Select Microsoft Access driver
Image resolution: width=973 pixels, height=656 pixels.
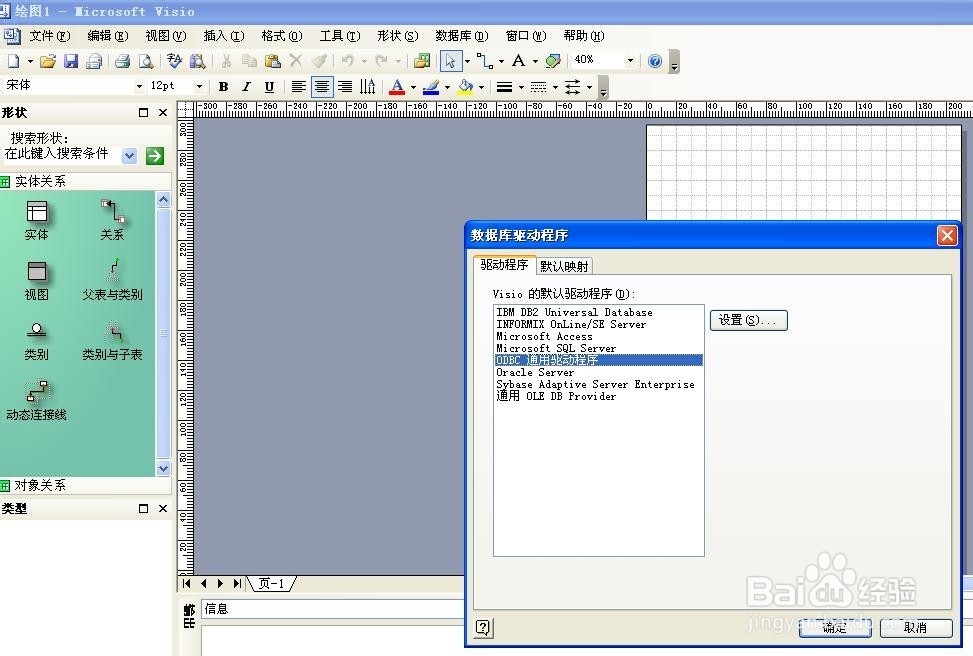[x=599, y=336]
